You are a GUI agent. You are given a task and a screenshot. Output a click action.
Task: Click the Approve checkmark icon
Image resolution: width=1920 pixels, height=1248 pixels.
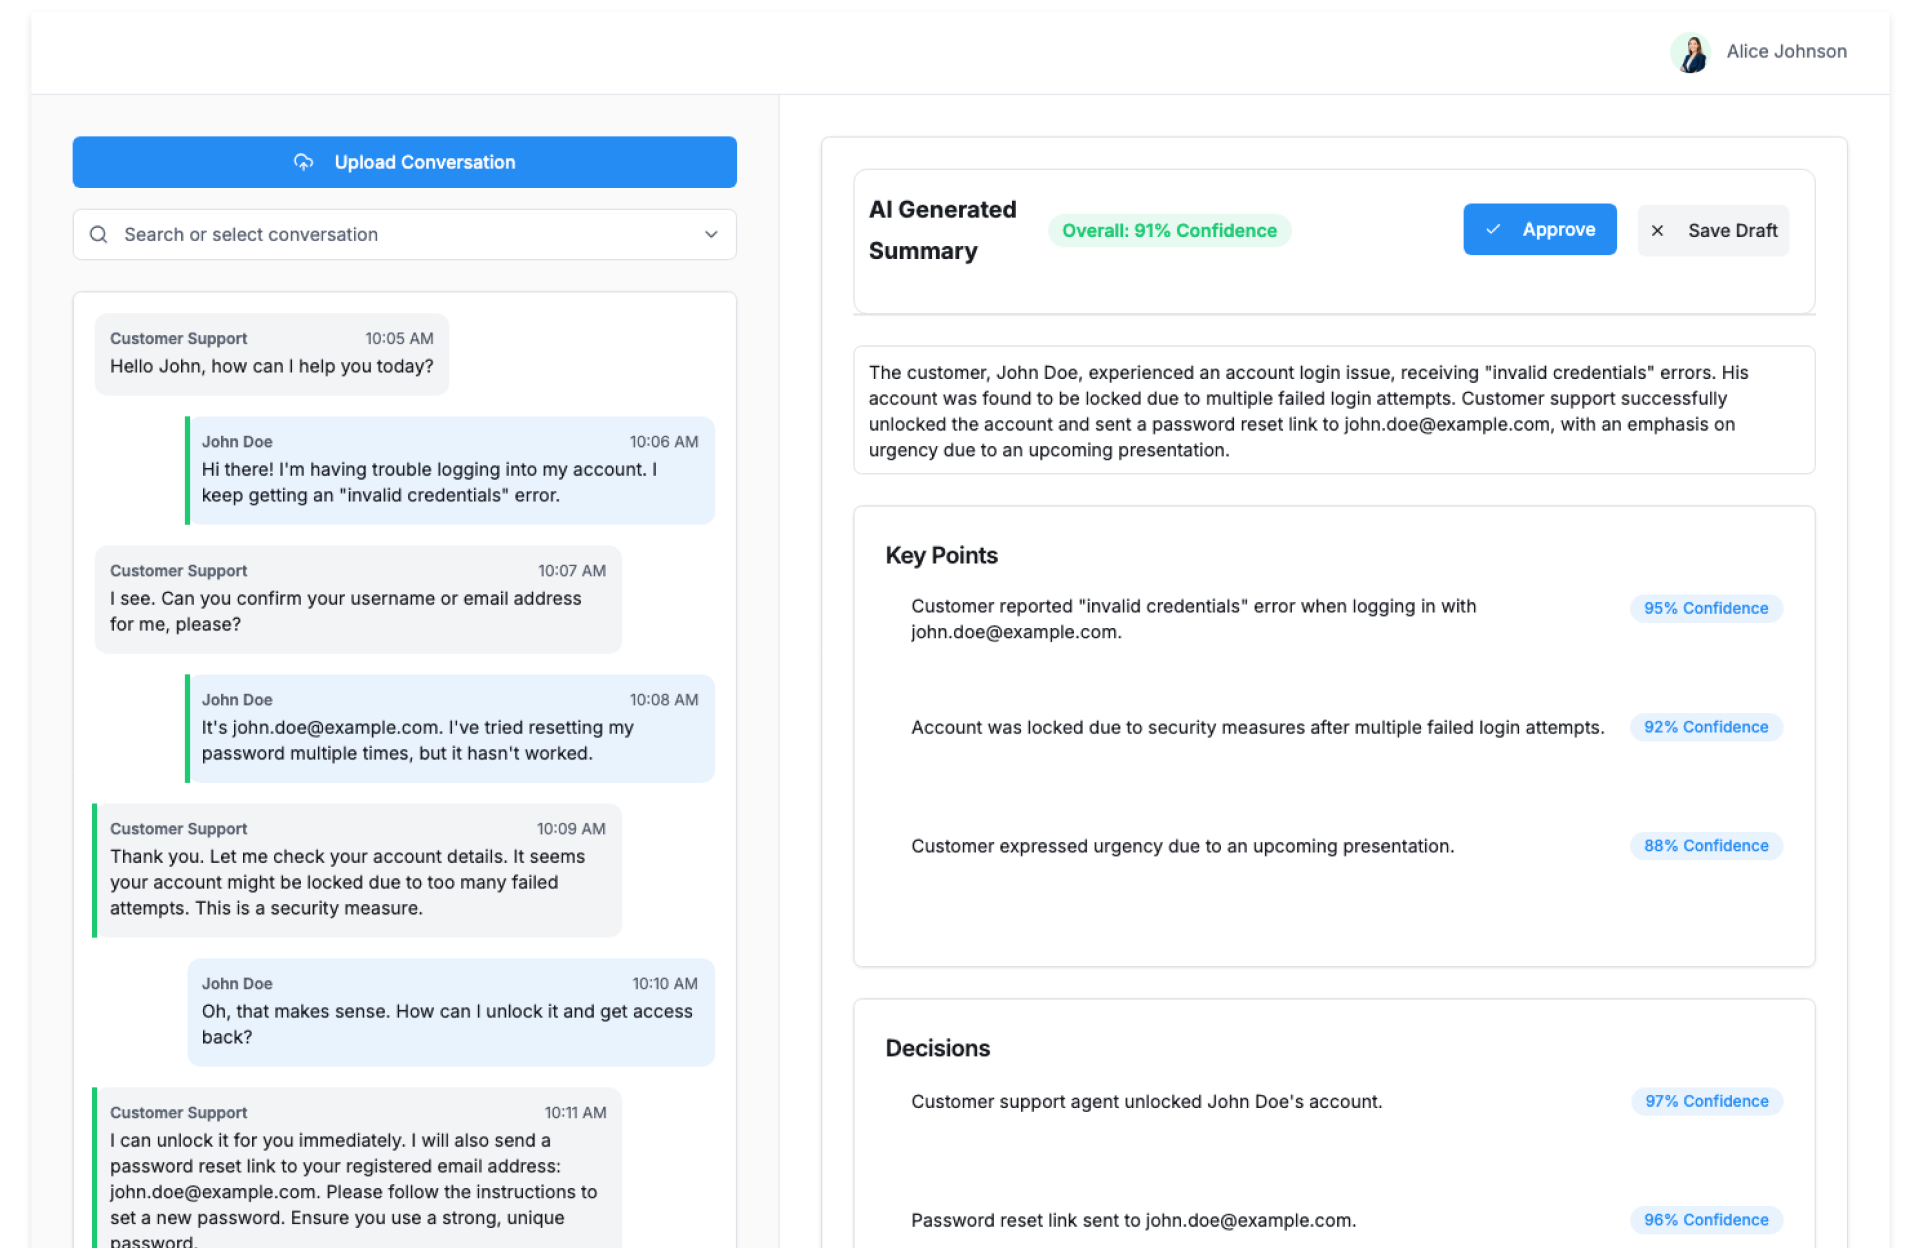click(x=1493, y=230)
